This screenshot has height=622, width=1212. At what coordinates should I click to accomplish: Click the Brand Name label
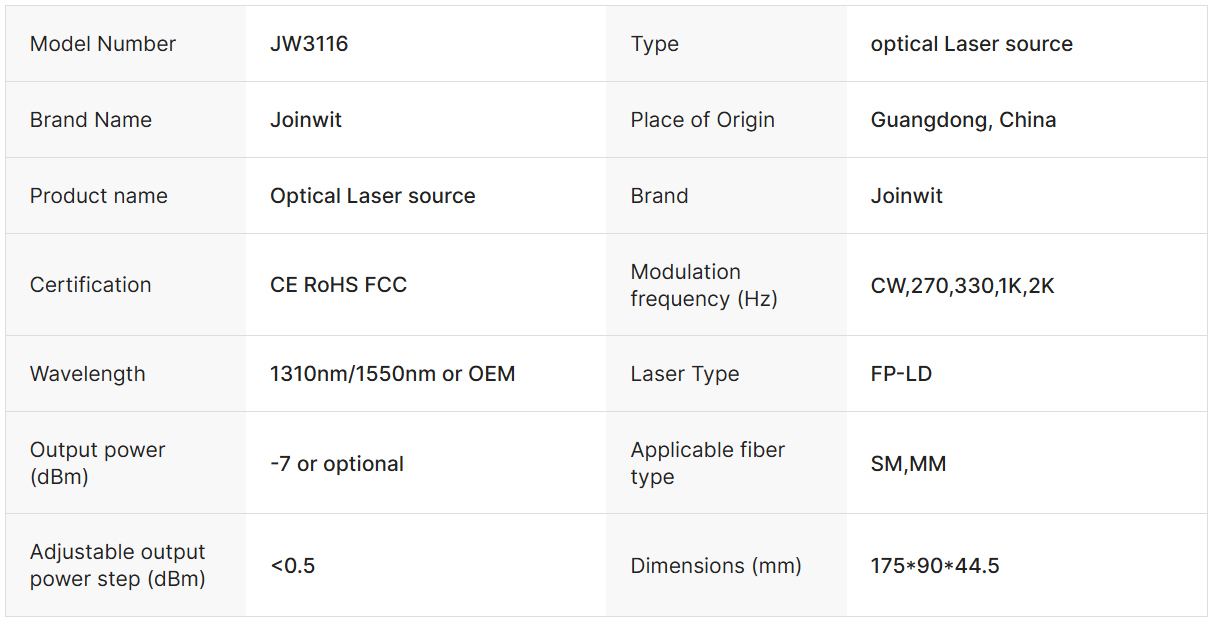pos(91,120)
